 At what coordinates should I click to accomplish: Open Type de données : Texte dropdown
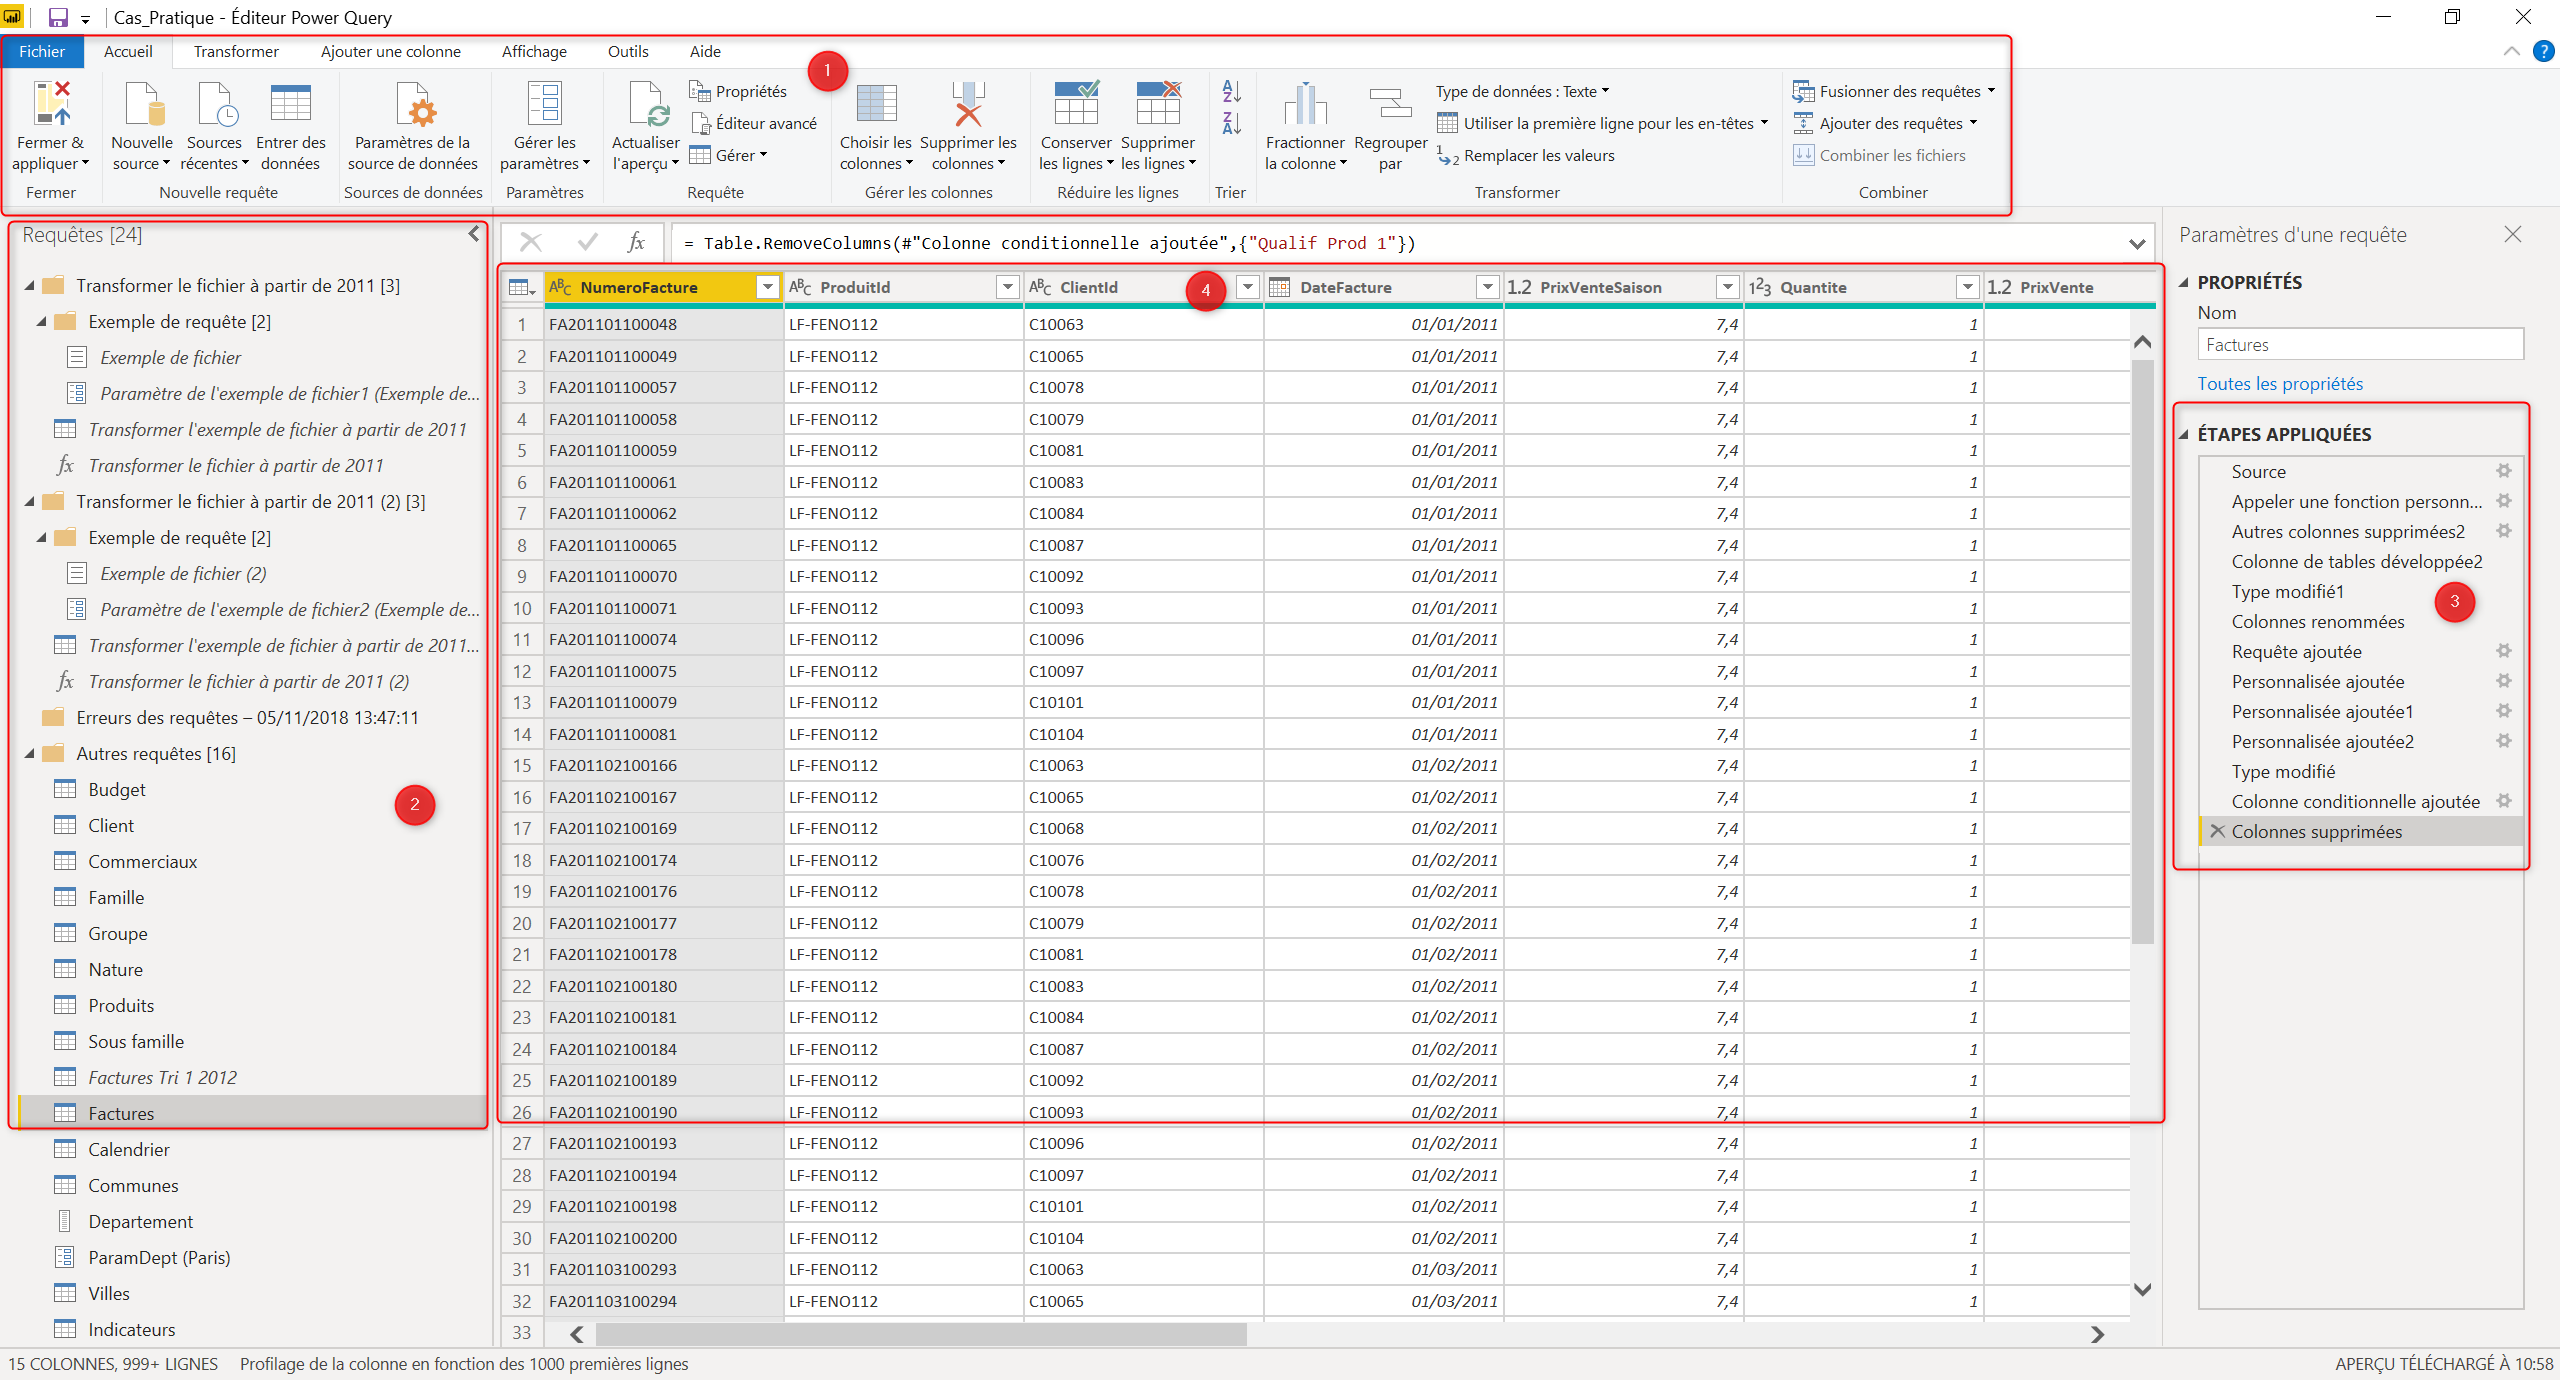[1522, 91]
